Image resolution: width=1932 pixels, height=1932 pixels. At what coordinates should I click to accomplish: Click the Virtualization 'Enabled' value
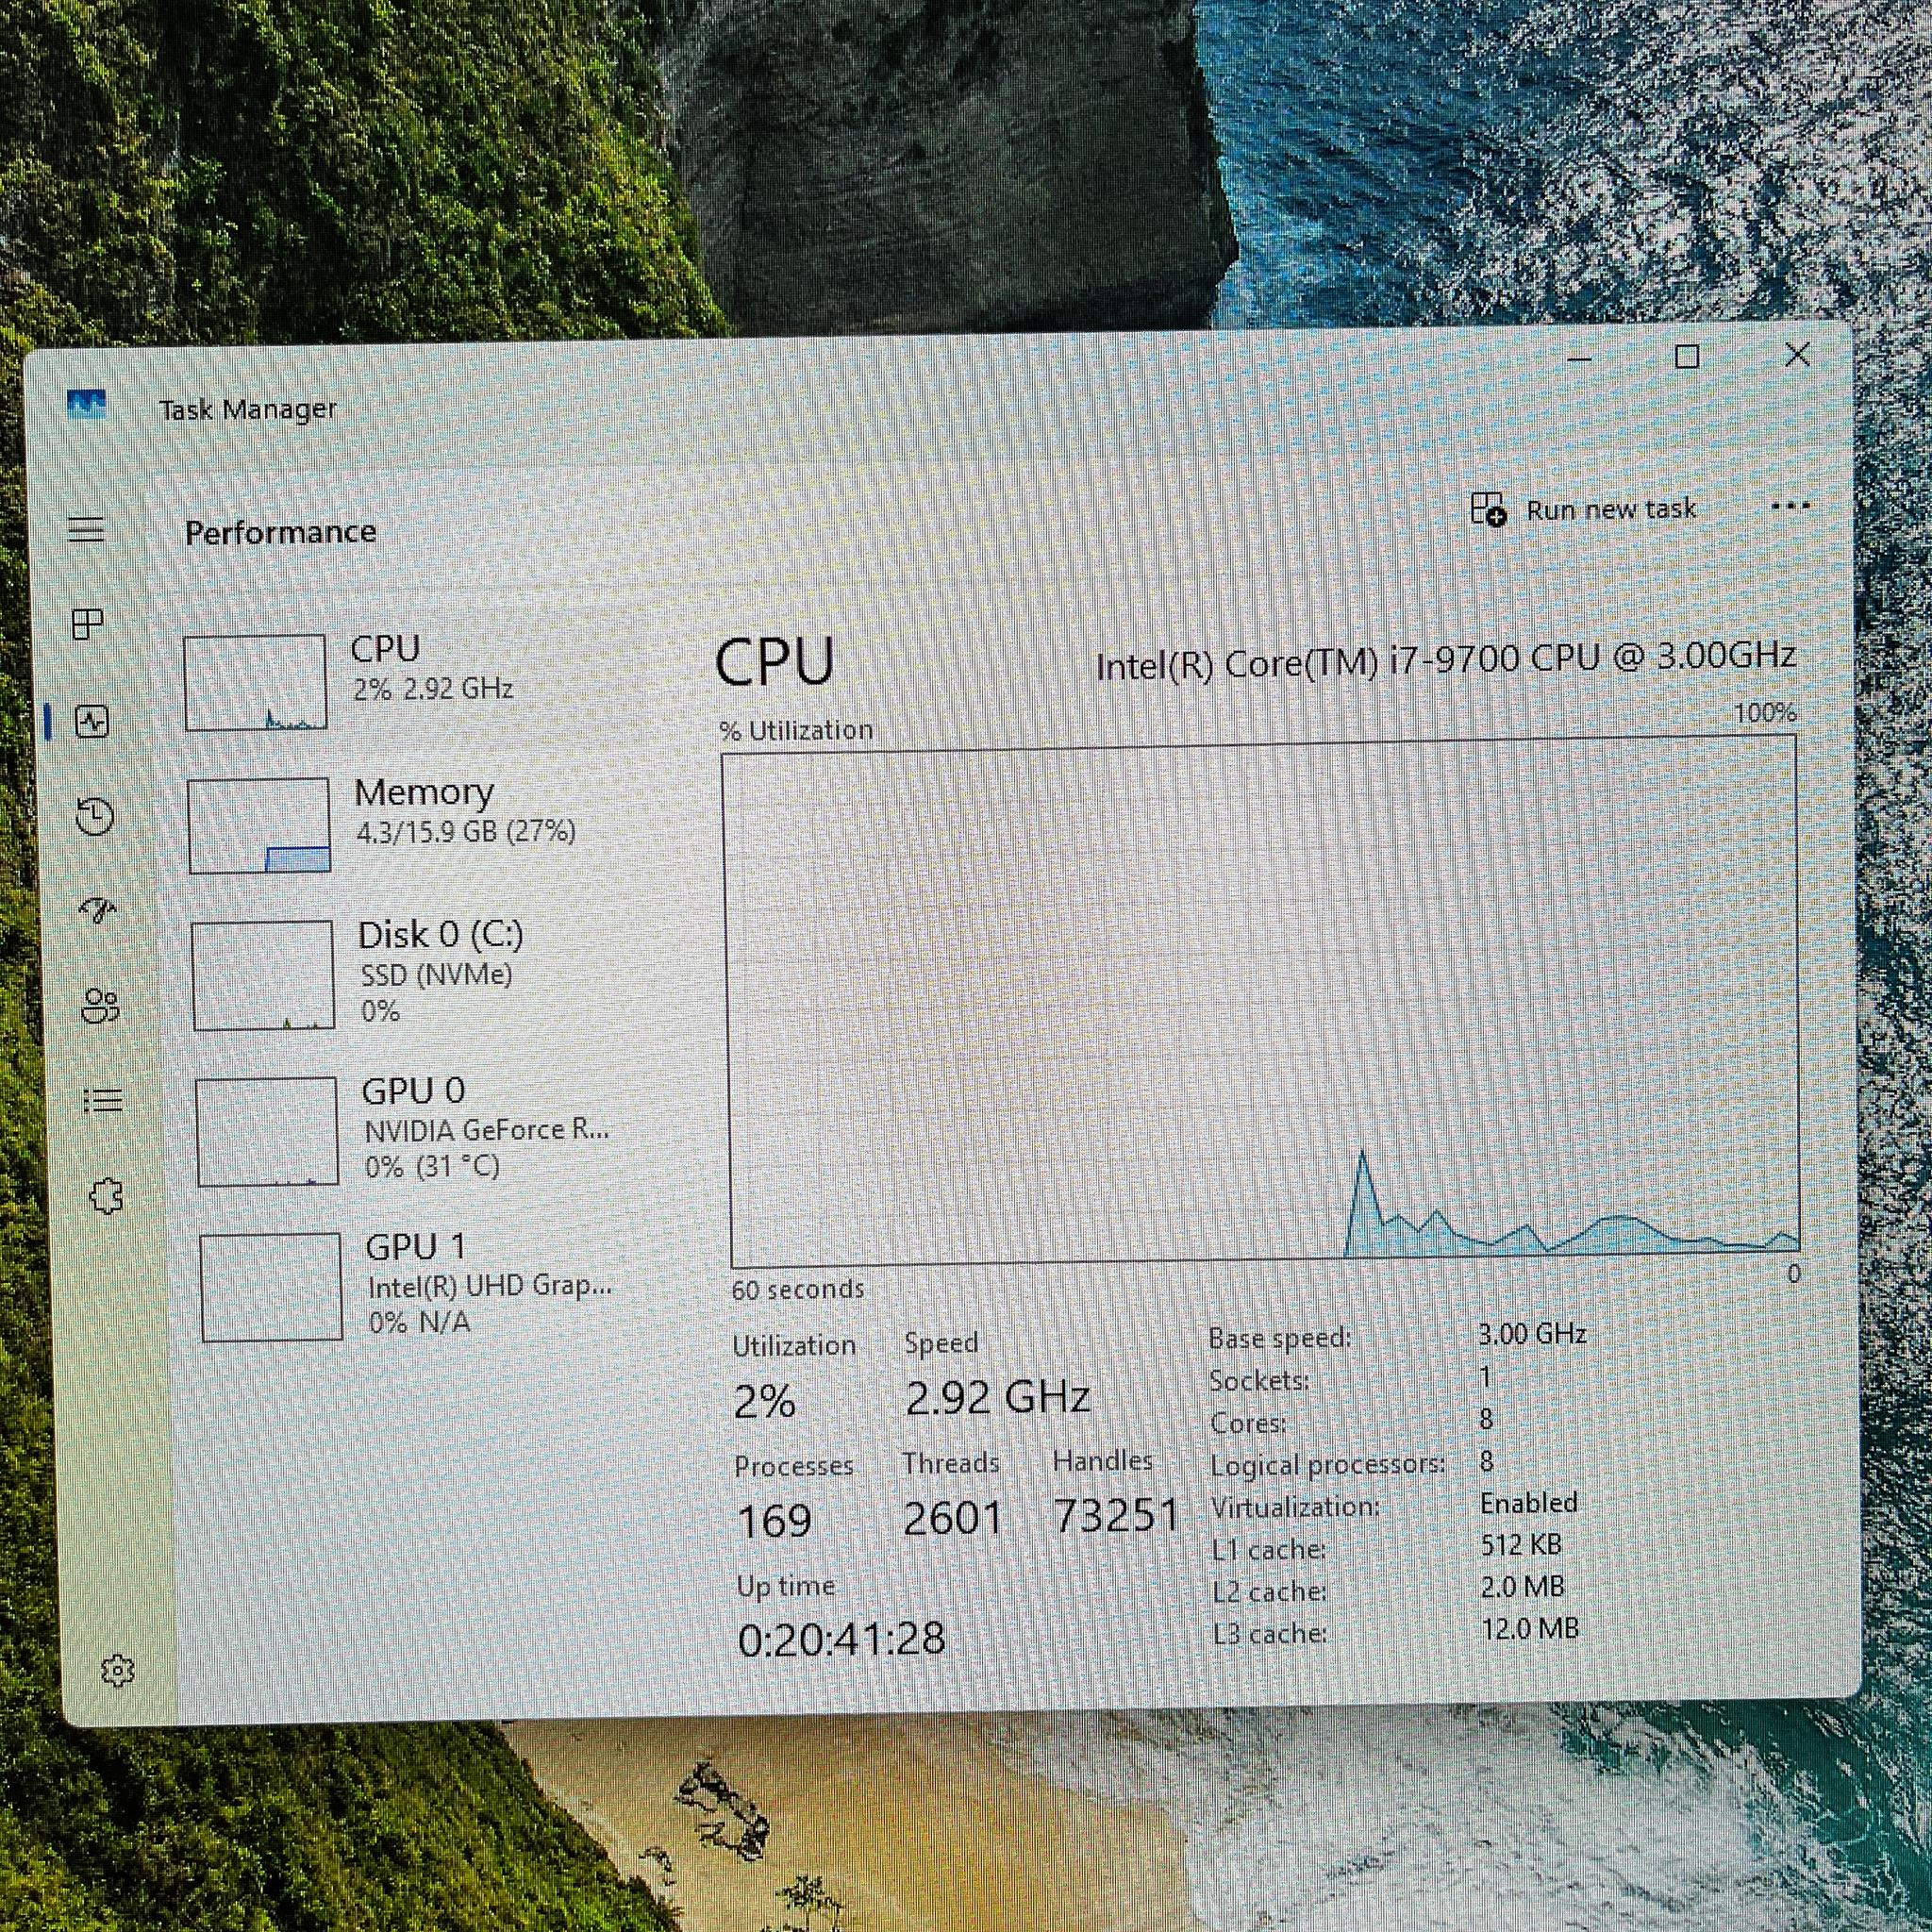pos(1529,1503)
